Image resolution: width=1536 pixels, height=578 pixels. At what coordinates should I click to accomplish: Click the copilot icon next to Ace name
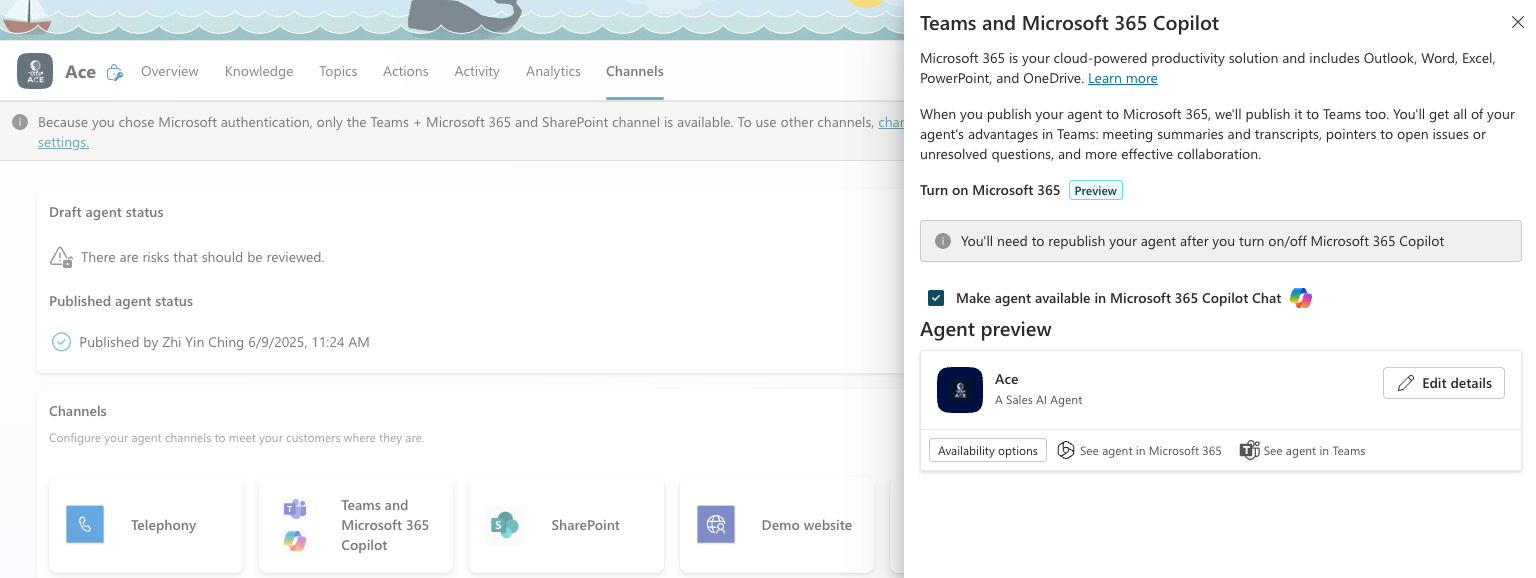click(x=115, y=72)
